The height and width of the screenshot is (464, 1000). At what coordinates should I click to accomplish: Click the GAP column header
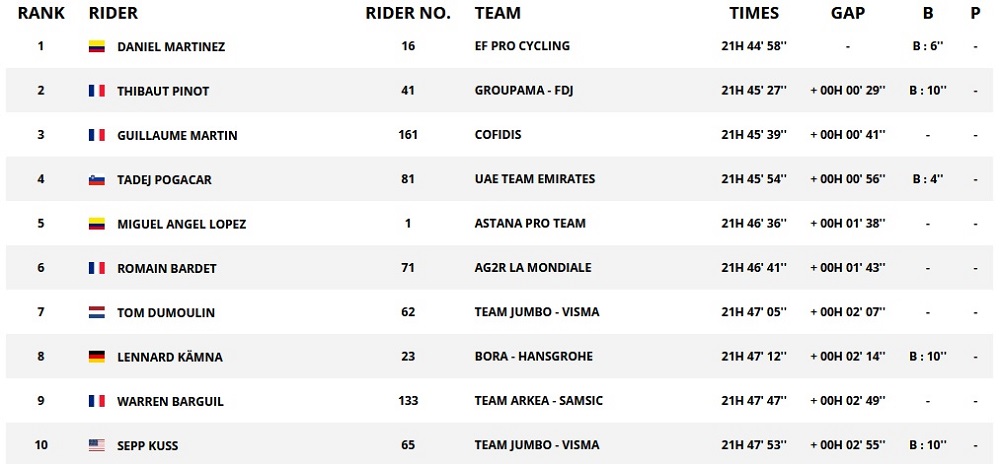click(848, 14)
